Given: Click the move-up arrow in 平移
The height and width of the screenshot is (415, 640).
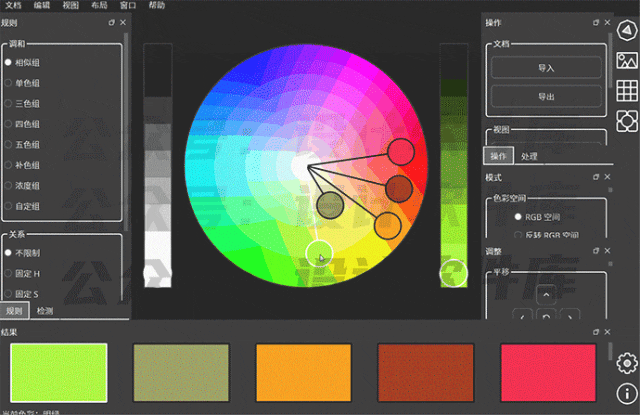Looking at the screenshot, I should tap(546, 295).
